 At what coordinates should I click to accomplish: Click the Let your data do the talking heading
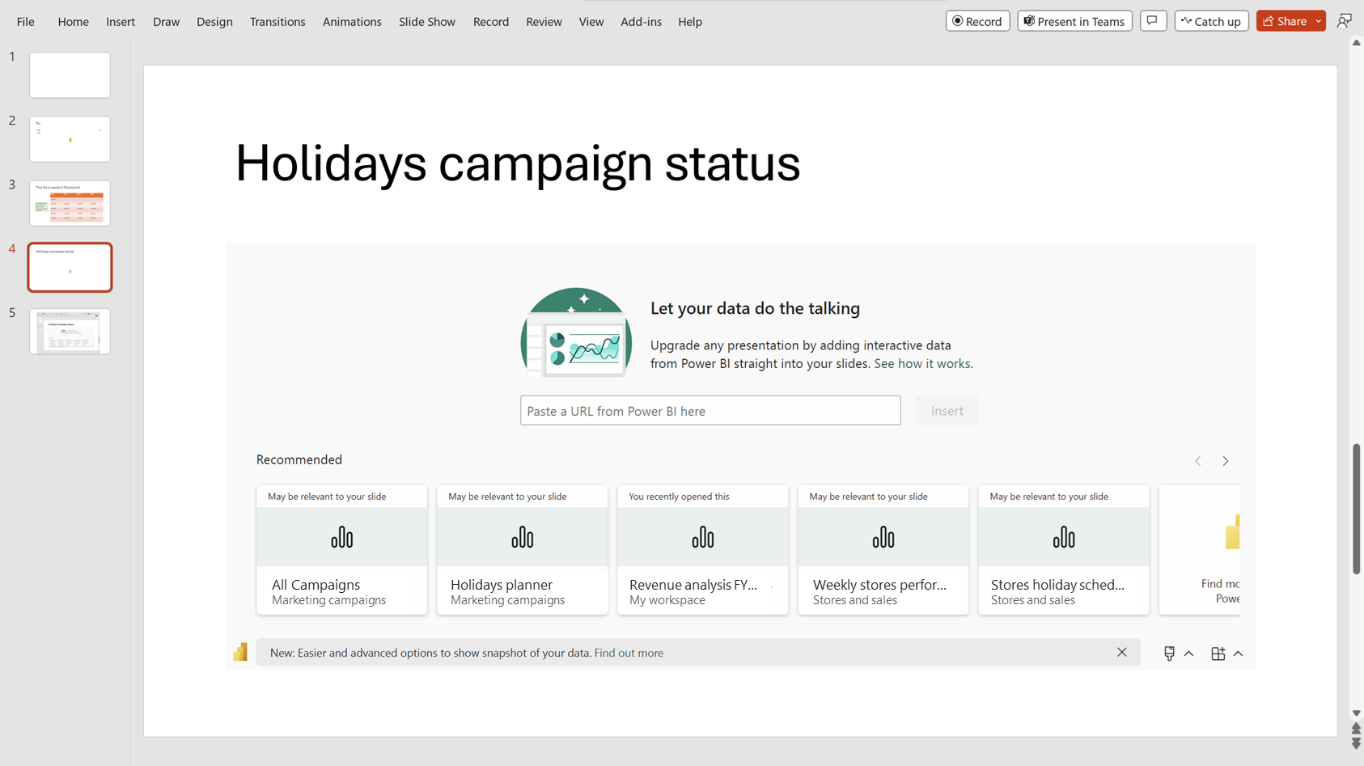[755, 309]
